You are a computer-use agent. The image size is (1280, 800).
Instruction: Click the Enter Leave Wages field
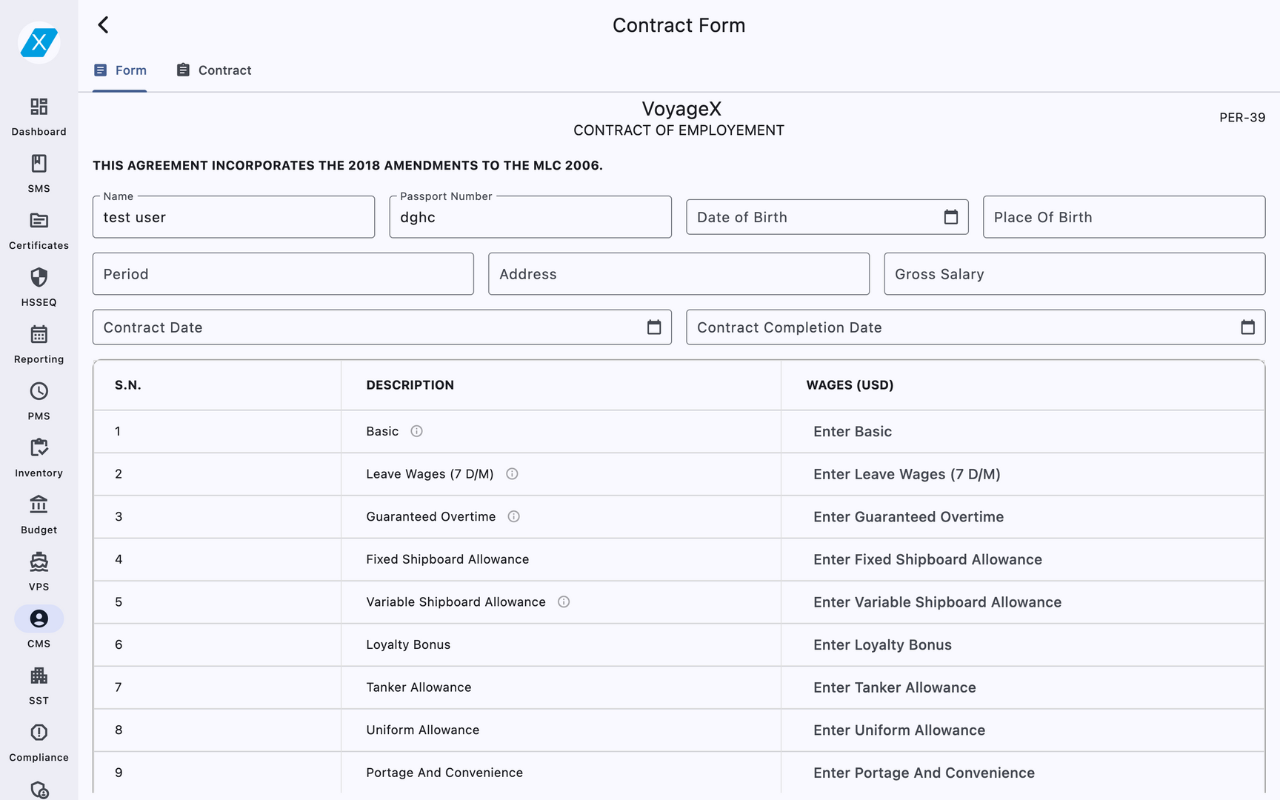1023,474
